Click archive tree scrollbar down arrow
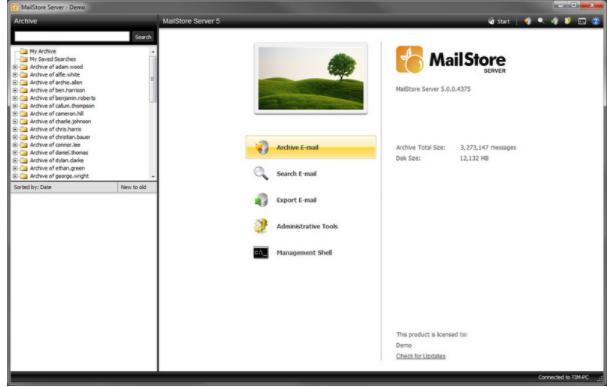Image resolution: width=613 pixels, height=387 pixels. (153, 177)
